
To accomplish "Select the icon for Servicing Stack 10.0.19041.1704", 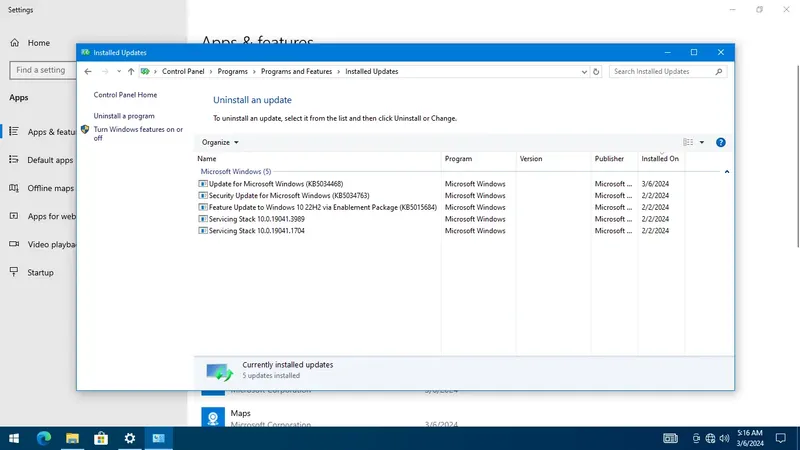I will click(x=203, y=231).
